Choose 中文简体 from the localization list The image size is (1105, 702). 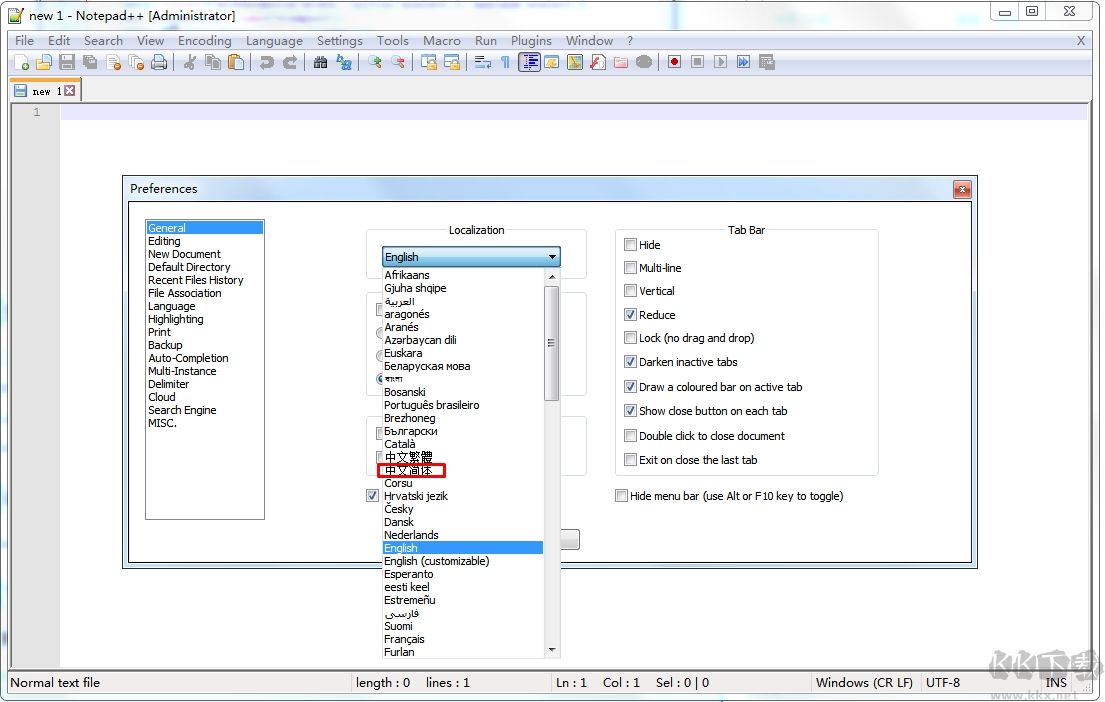coord(411,469)
